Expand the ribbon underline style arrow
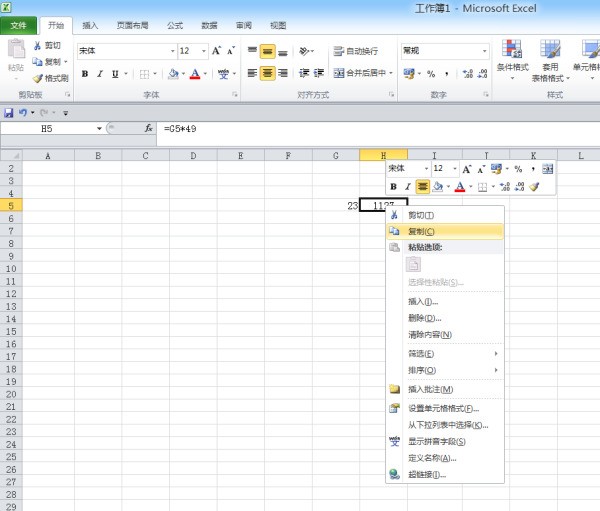The width and height of the screenshot is (600, 511). point(126,73)
